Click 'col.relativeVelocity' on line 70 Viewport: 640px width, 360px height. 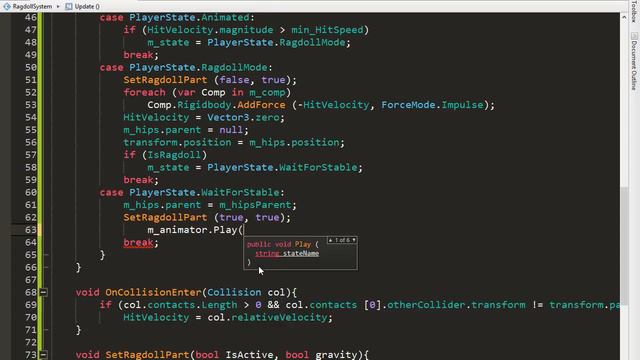click(267, 318)
